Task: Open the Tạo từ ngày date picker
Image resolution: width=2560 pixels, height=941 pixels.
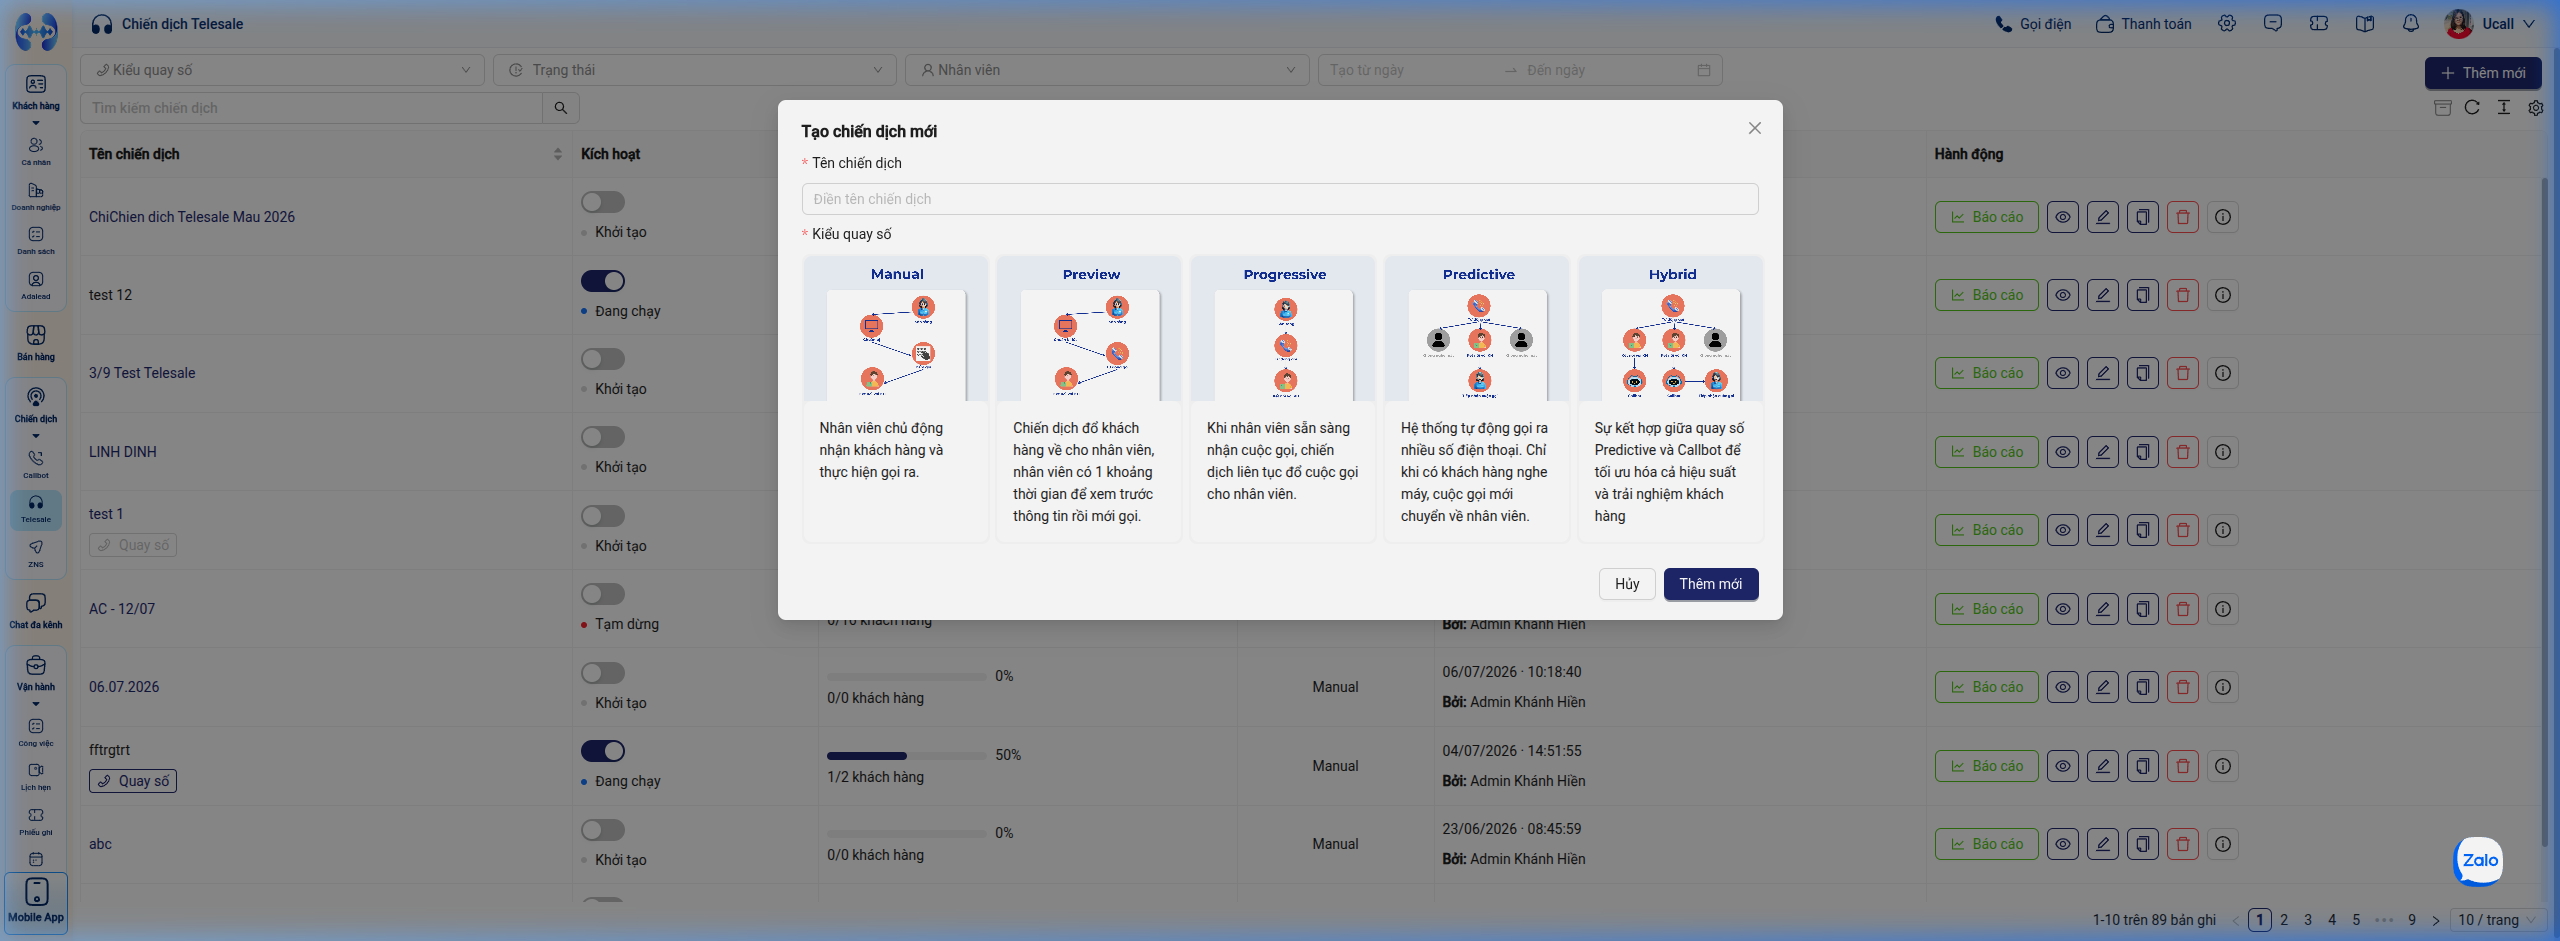Action: point(1411,70)
